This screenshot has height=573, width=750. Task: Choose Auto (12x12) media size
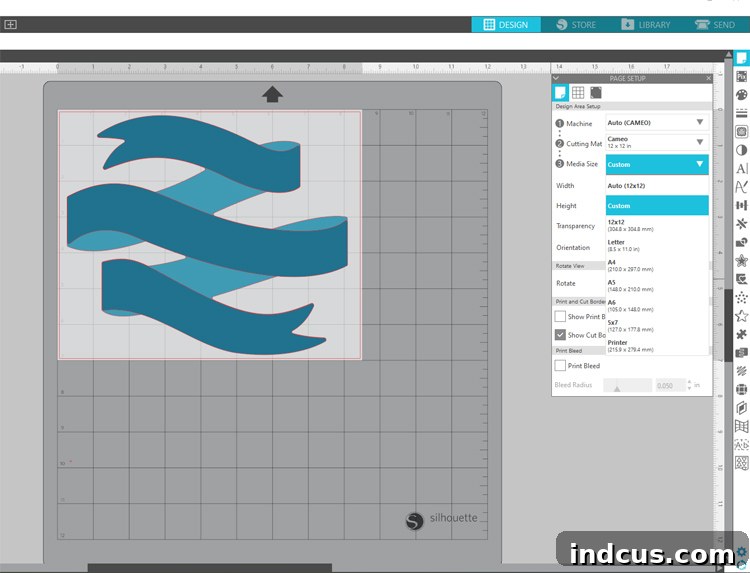(657, 186)
